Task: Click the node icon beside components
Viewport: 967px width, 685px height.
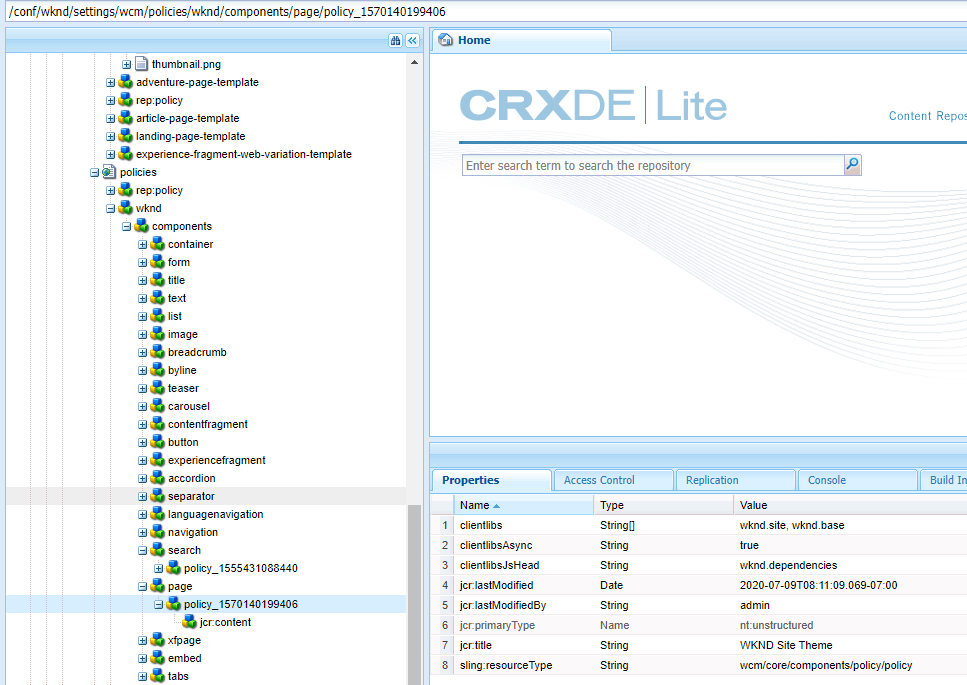Action: (141, 226)
